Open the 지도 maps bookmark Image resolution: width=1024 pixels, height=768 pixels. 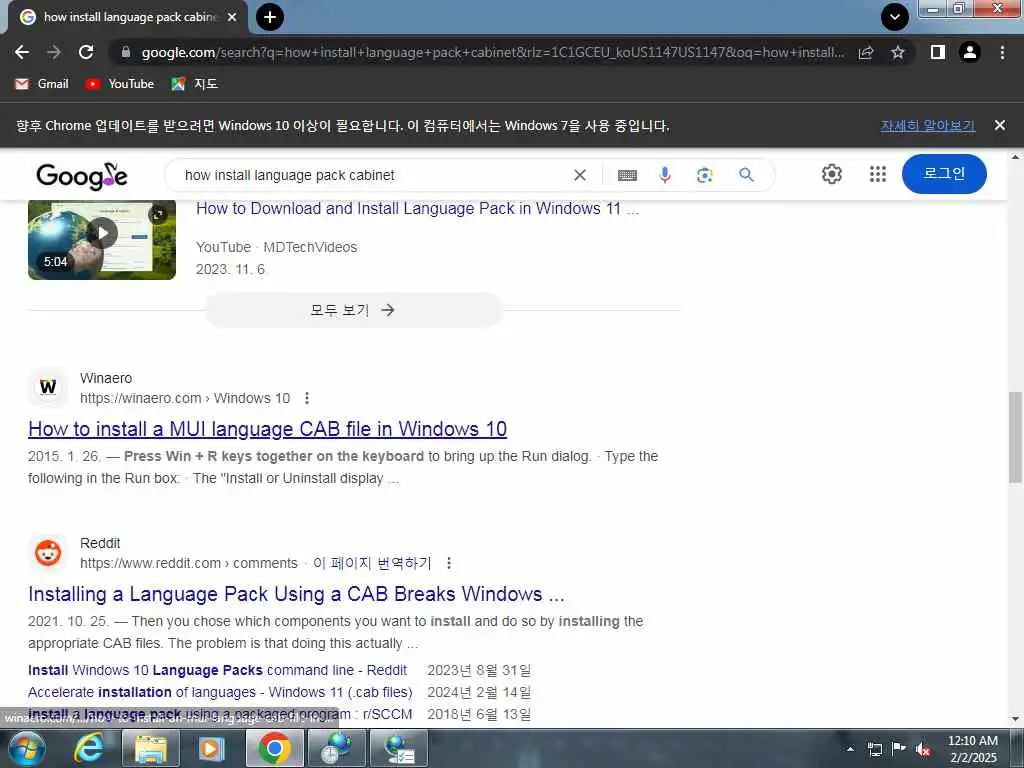(x=194, y=84)
